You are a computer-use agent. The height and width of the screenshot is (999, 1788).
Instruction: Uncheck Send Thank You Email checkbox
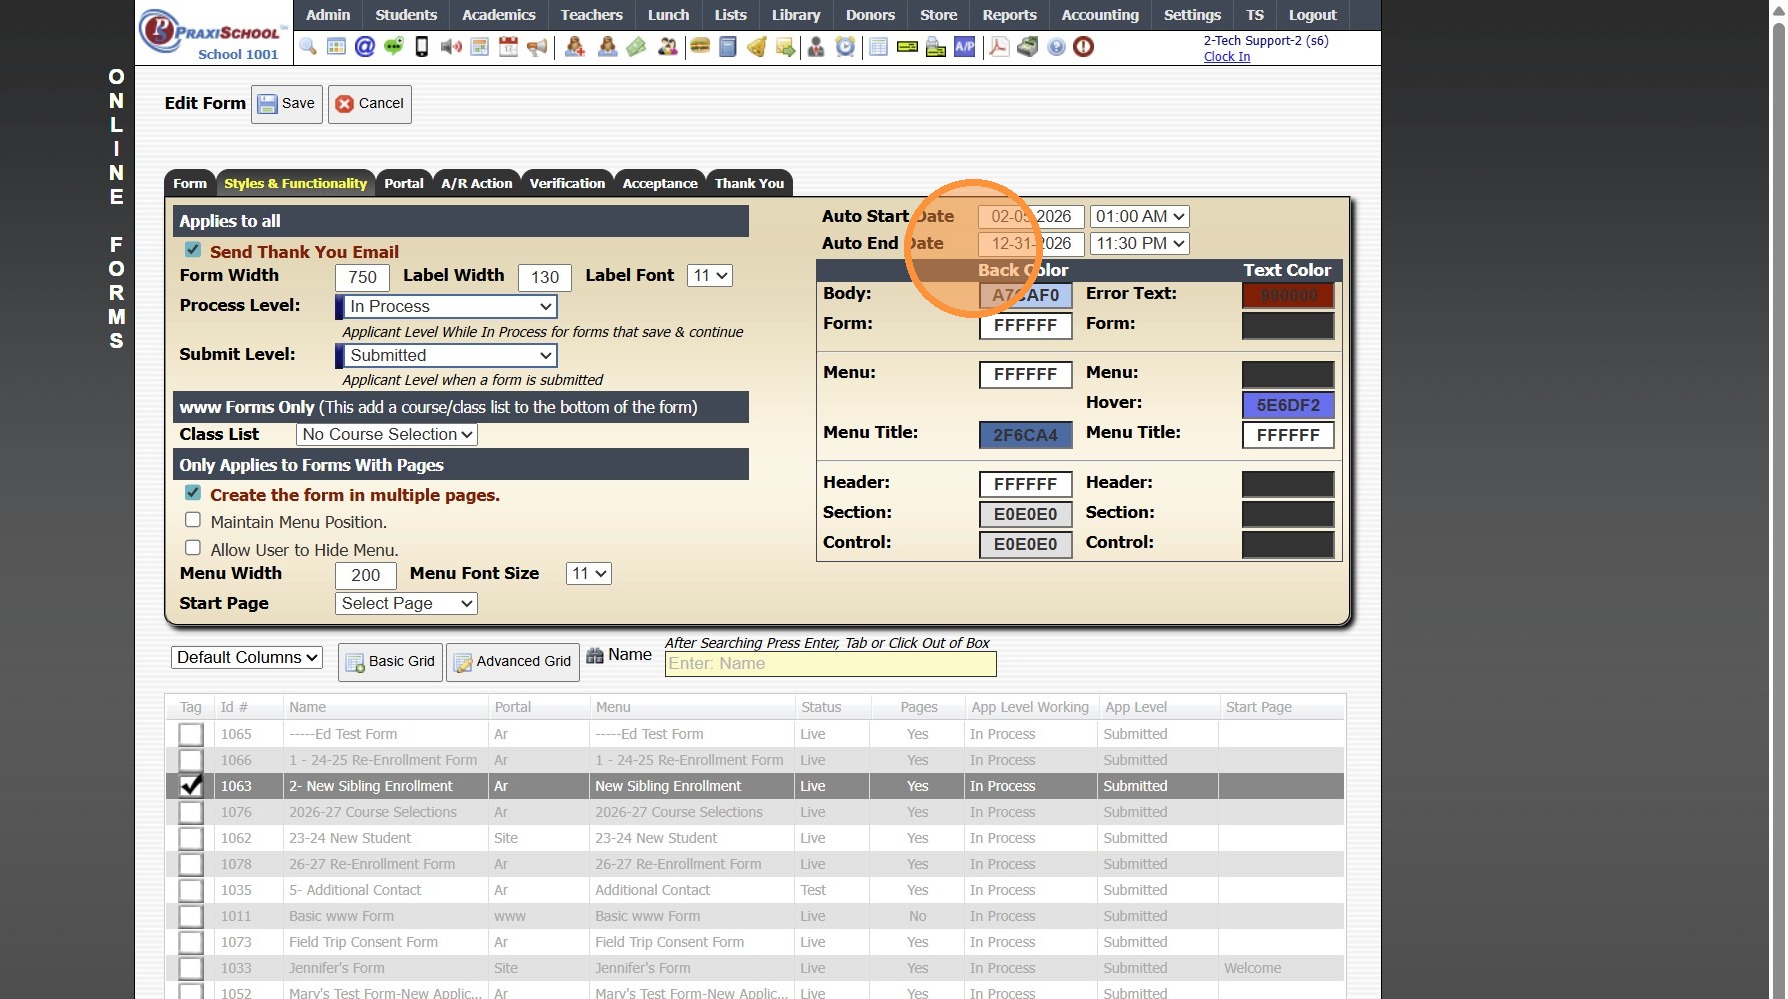point(193,250)
